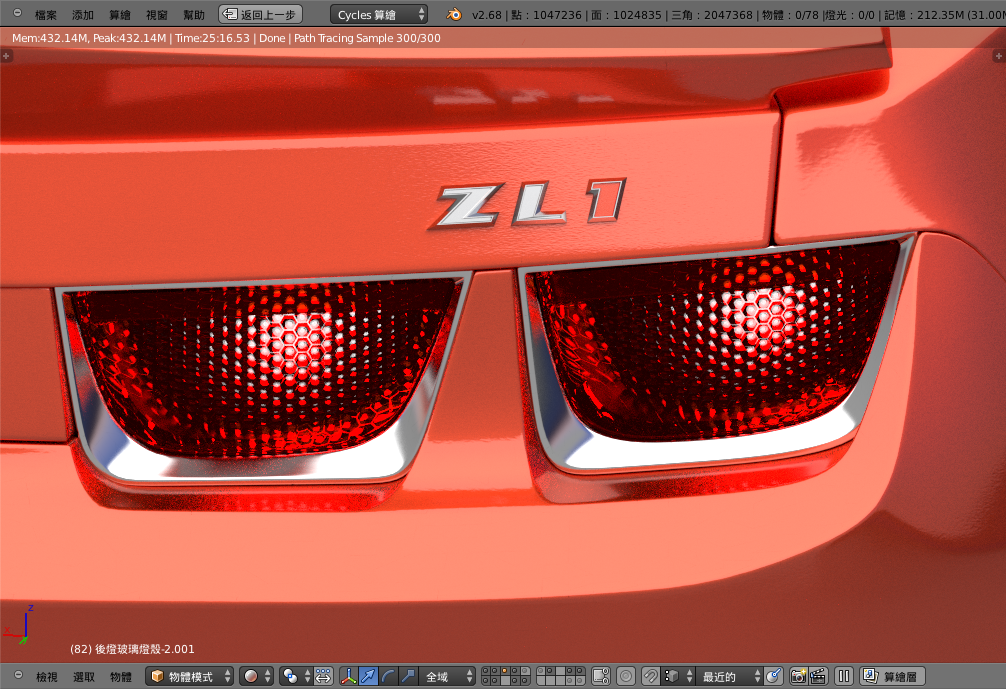Open the 檔案 file menu
This screenshot has width=1006, height=689.
tap(46, 15)
